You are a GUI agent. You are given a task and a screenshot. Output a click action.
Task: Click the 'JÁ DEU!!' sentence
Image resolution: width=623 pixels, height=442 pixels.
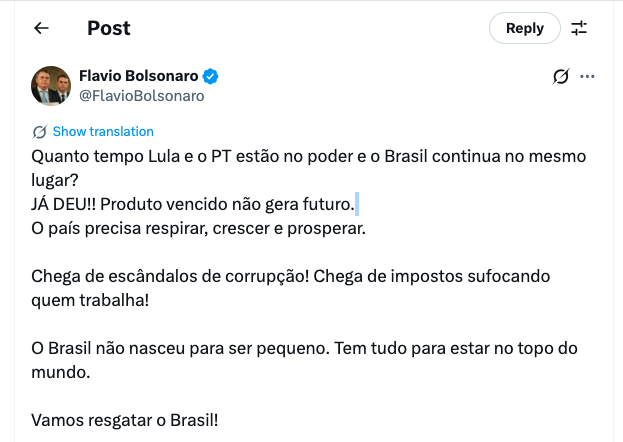pos(192,205)
